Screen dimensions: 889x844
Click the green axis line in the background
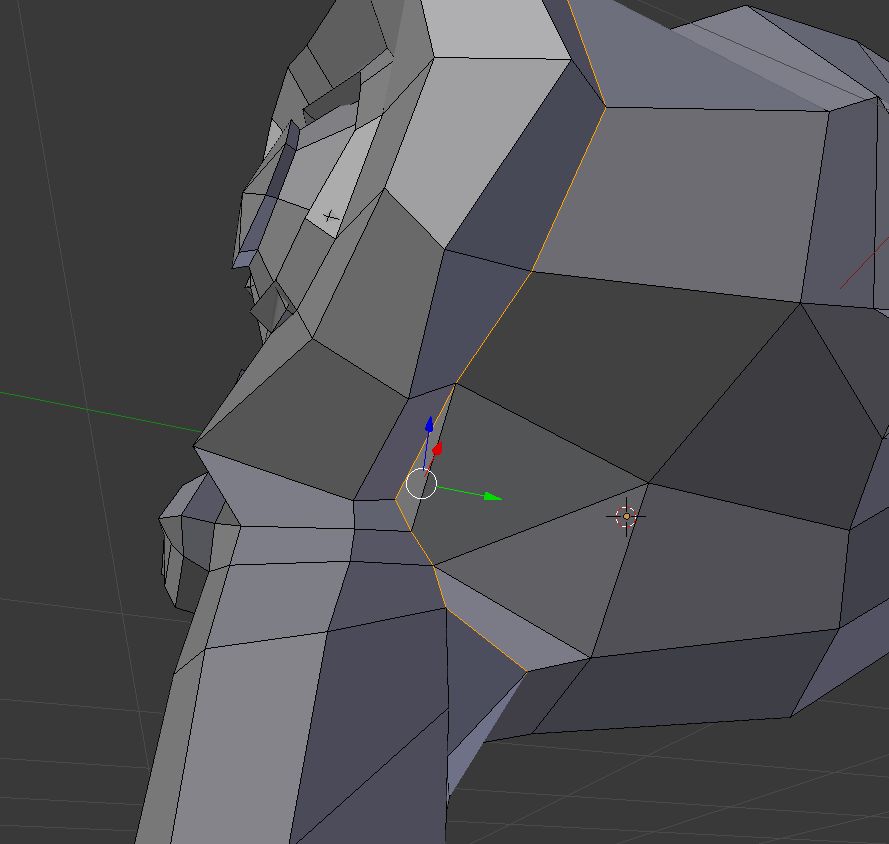pyautogui.click(x=100, y=411)
